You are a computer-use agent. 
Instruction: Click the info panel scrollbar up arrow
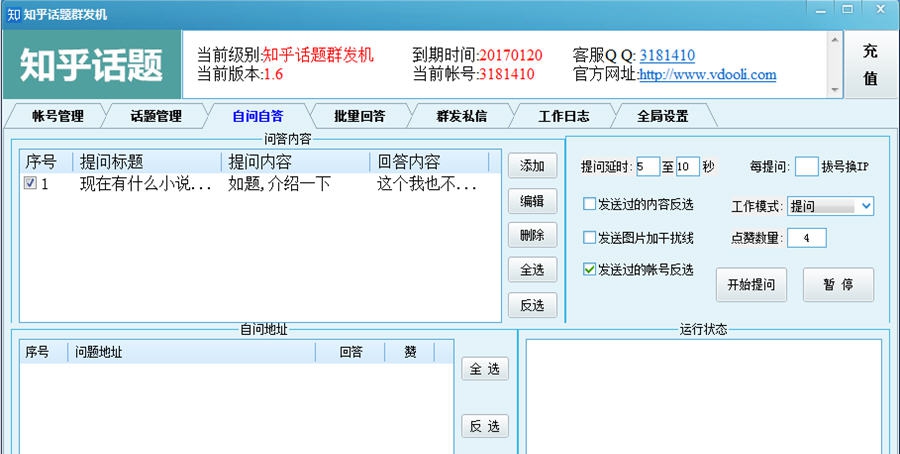click(835, 38)
